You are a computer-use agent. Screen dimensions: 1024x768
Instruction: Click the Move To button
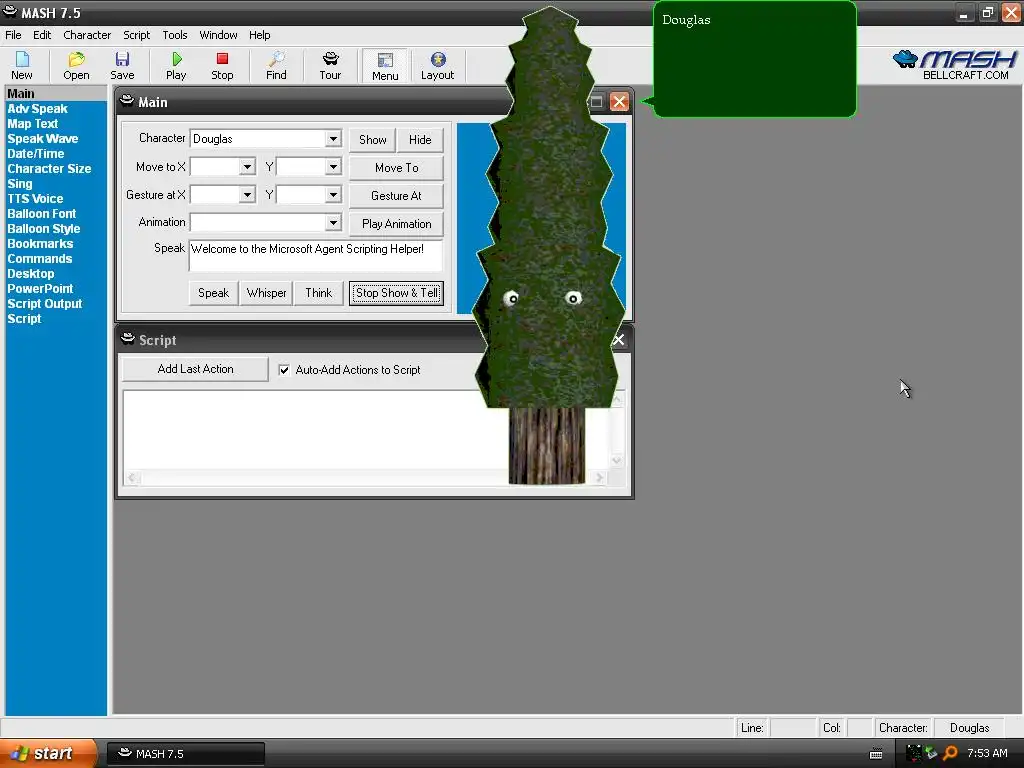coord(396,168)
